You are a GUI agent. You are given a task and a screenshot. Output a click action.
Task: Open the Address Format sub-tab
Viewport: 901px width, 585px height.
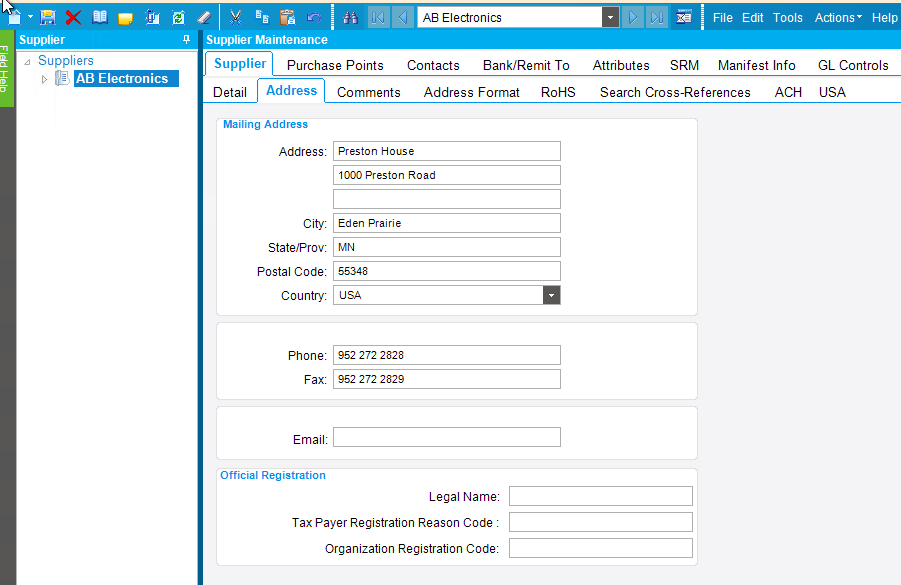click(471, 93)
